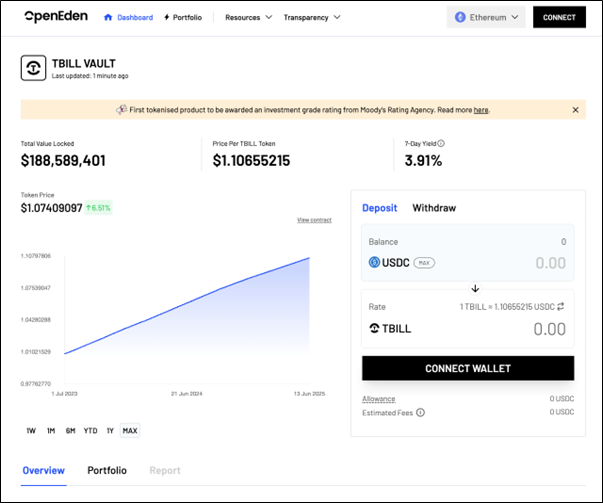Click the '1 TBILL ≈ 1.10655215 USDC' rate text

tap(507, 307)
